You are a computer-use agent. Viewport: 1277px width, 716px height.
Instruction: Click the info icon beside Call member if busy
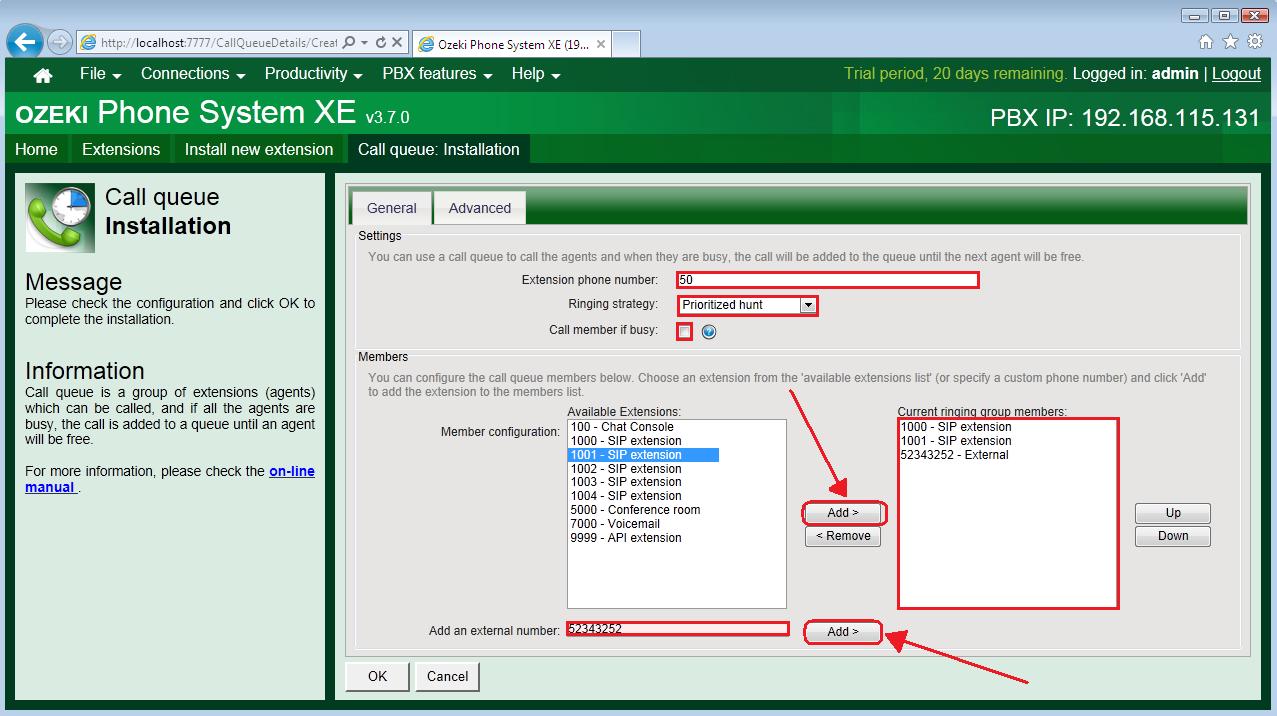coord(708,331)
